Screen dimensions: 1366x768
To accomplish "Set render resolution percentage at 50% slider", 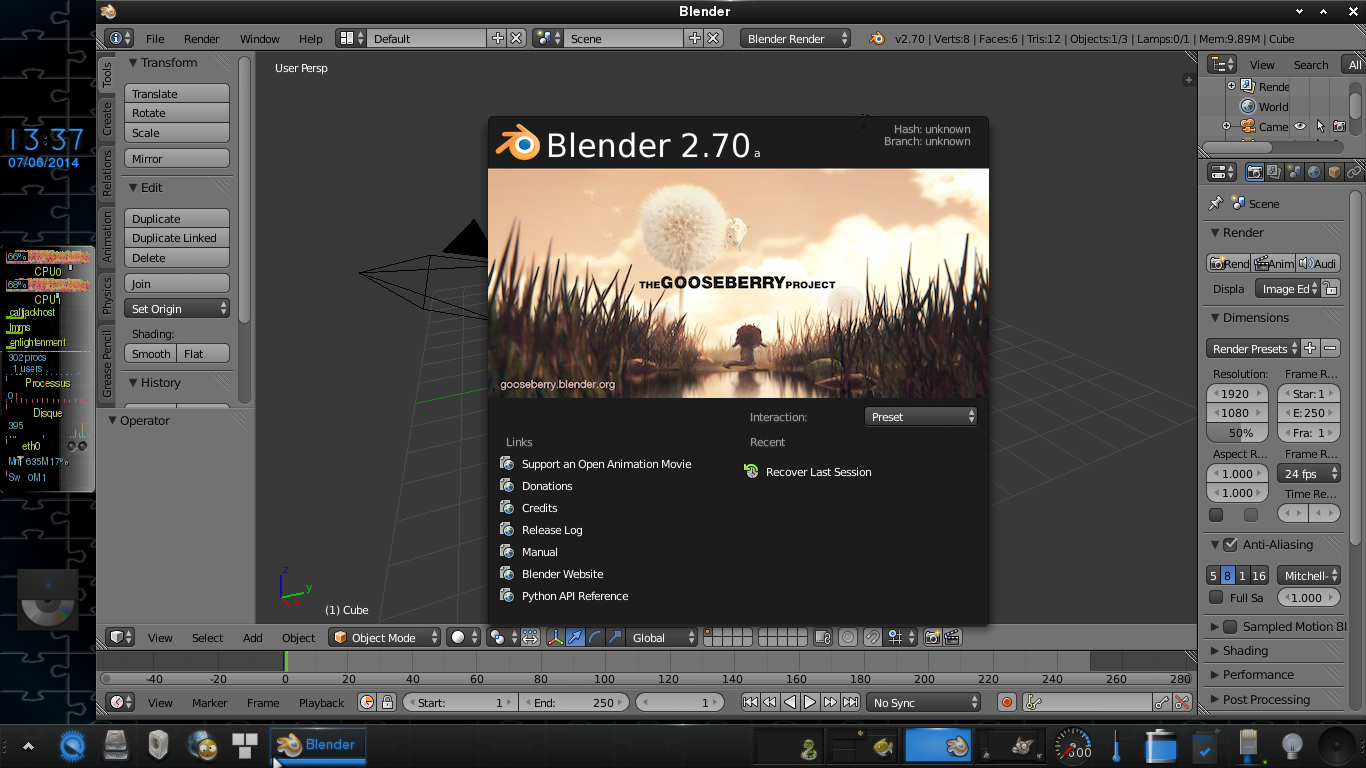I will 1240,433.
